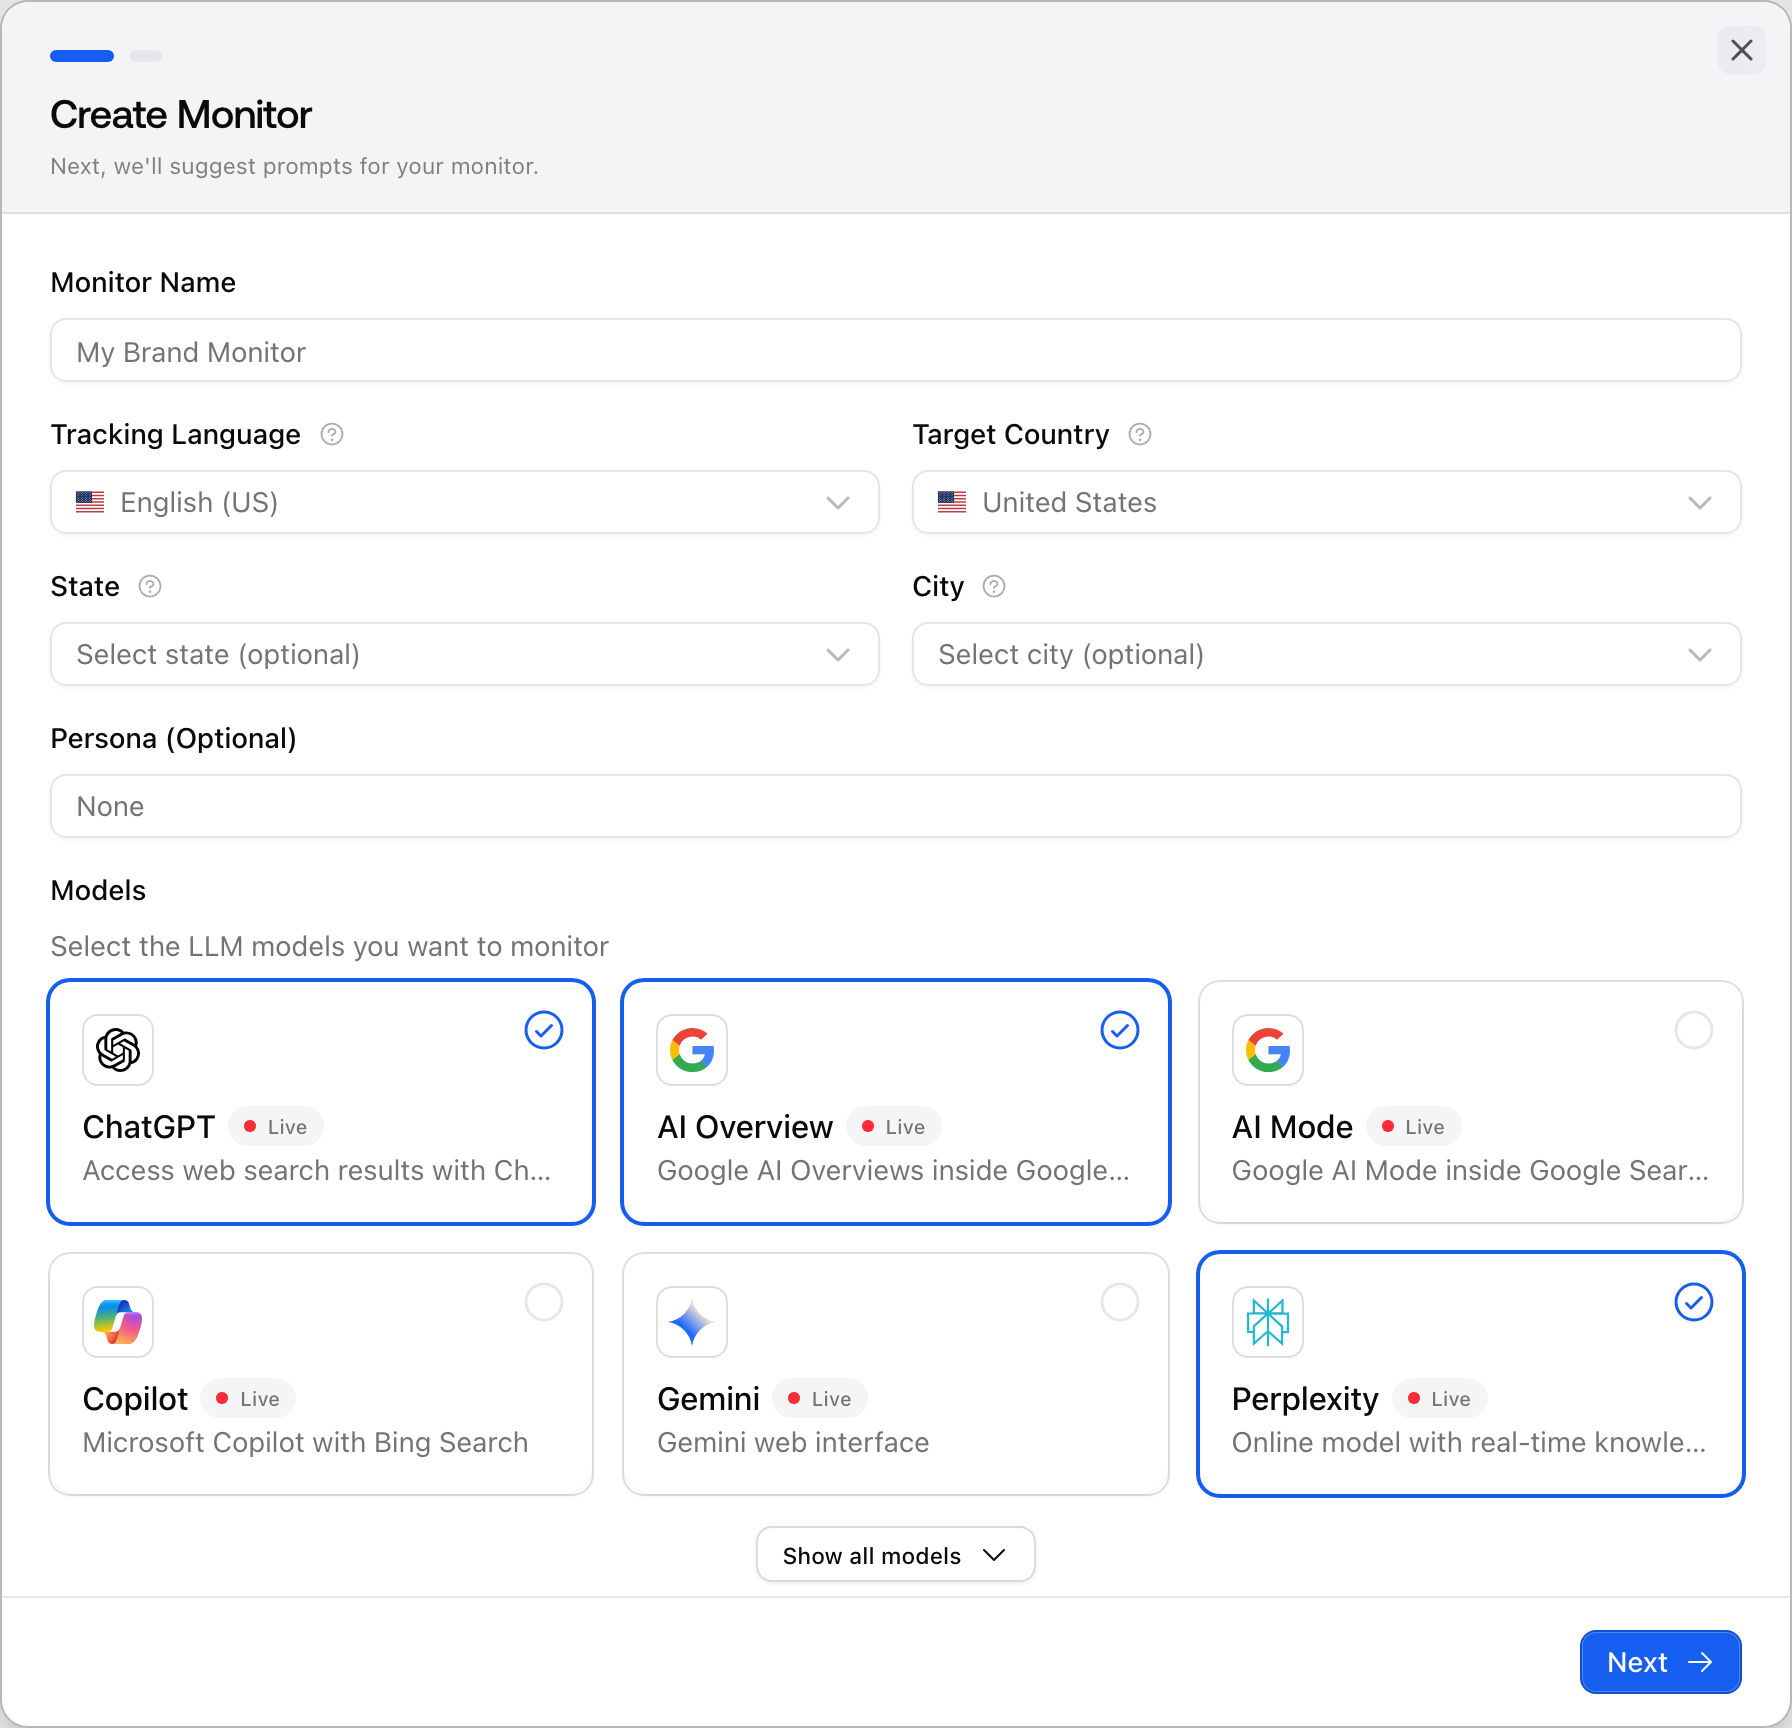Click the ChatGPT logo icon

click(118, 1050)
